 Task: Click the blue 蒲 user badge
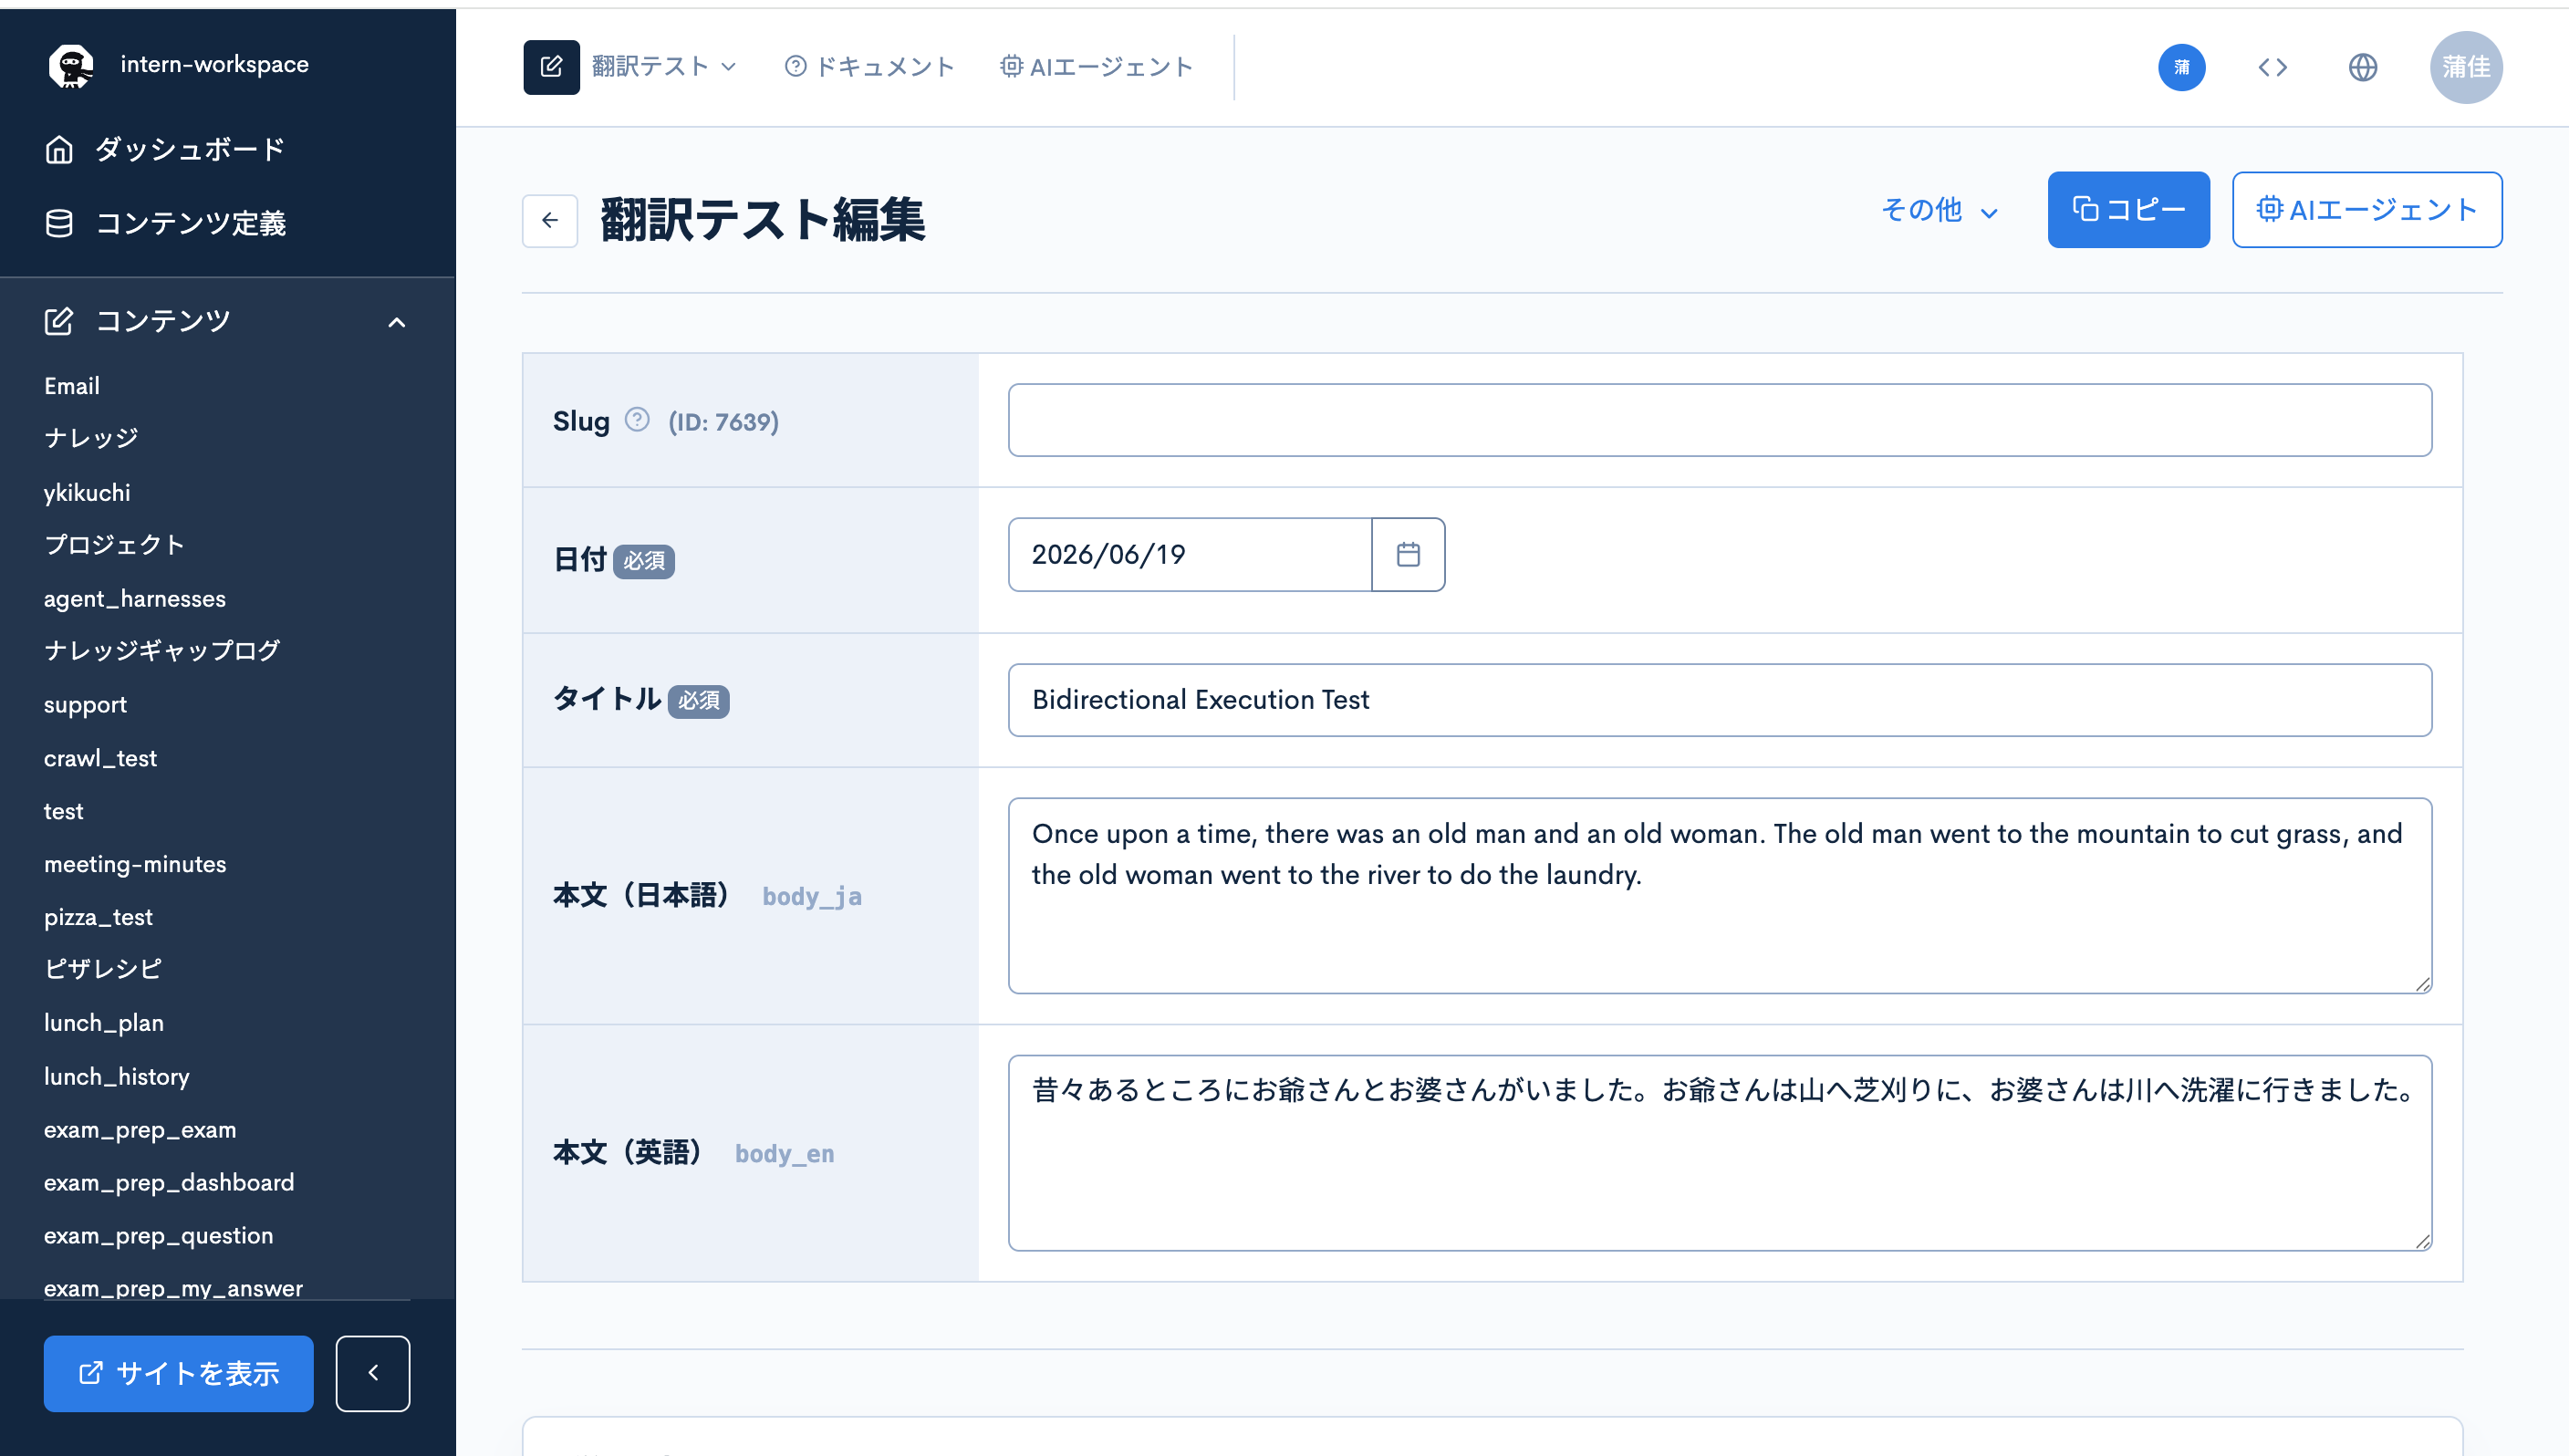tap(2181, 67)
